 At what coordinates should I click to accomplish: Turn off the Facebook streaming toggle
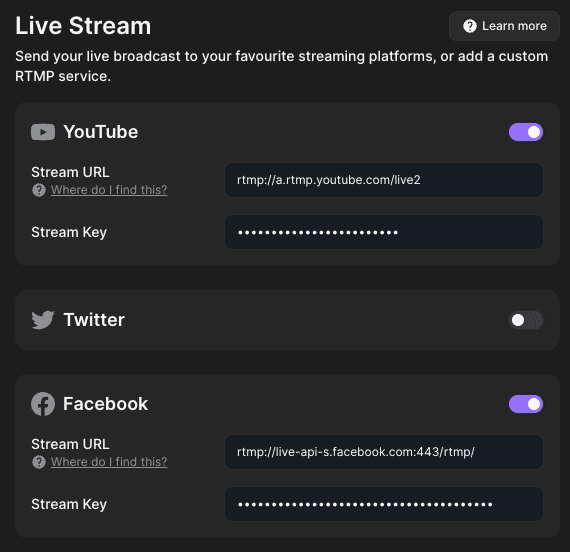tap(526, 404)
